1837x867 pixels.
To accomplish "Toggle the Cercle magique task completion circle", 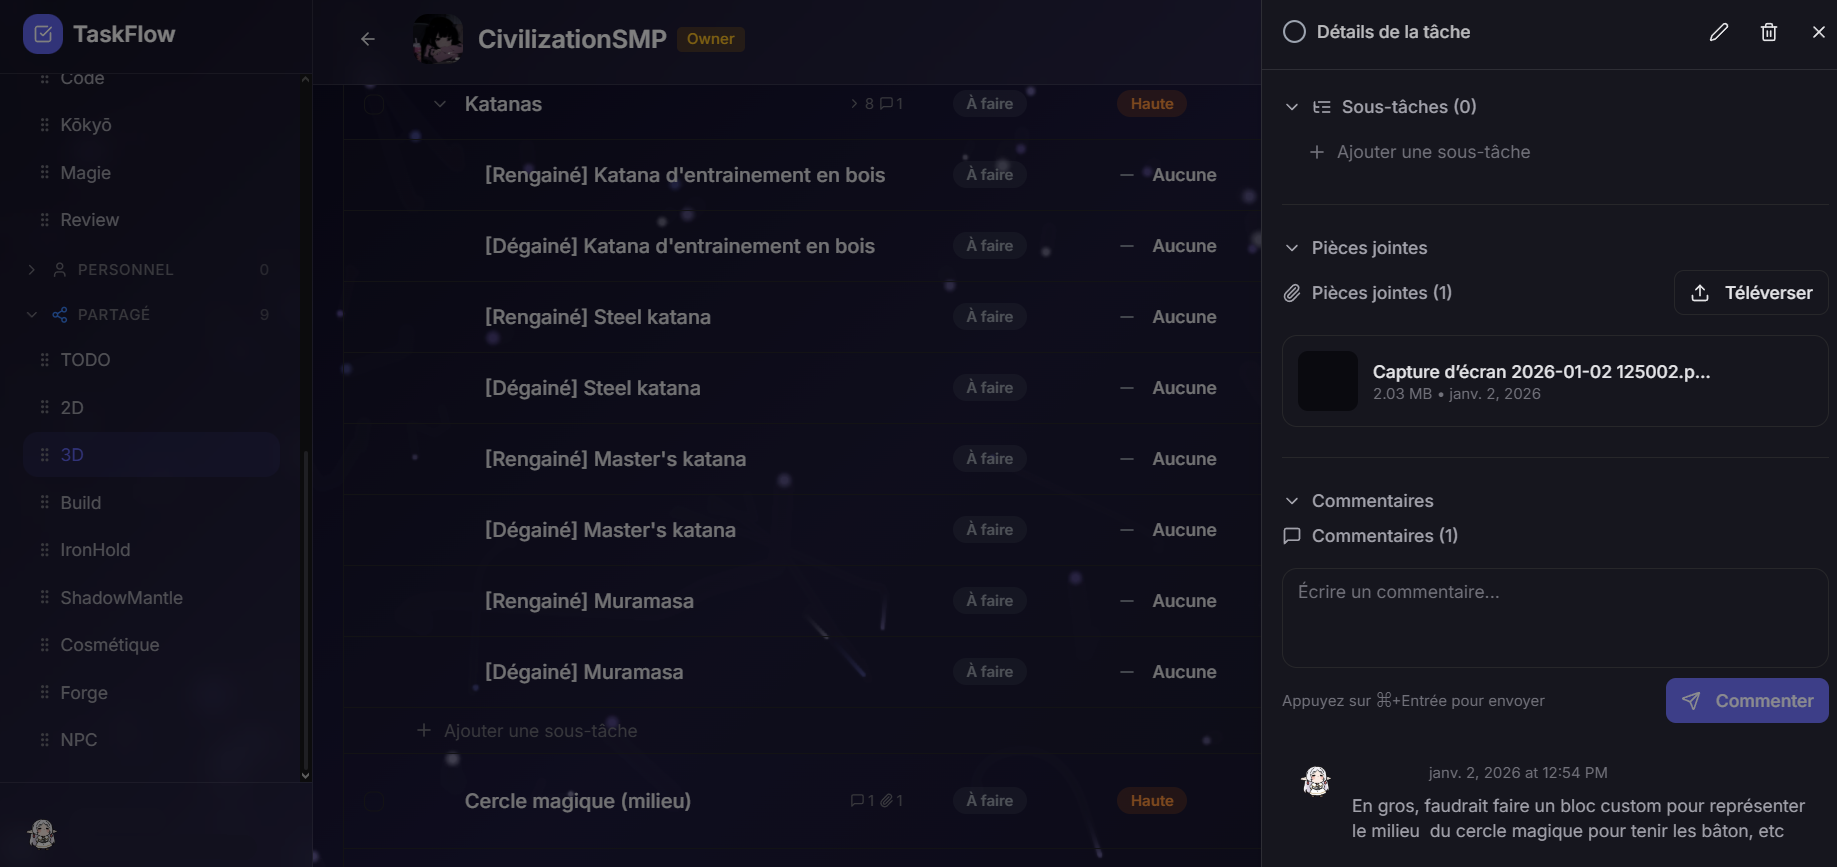I will pyautogui.click(x=374, y=801).
